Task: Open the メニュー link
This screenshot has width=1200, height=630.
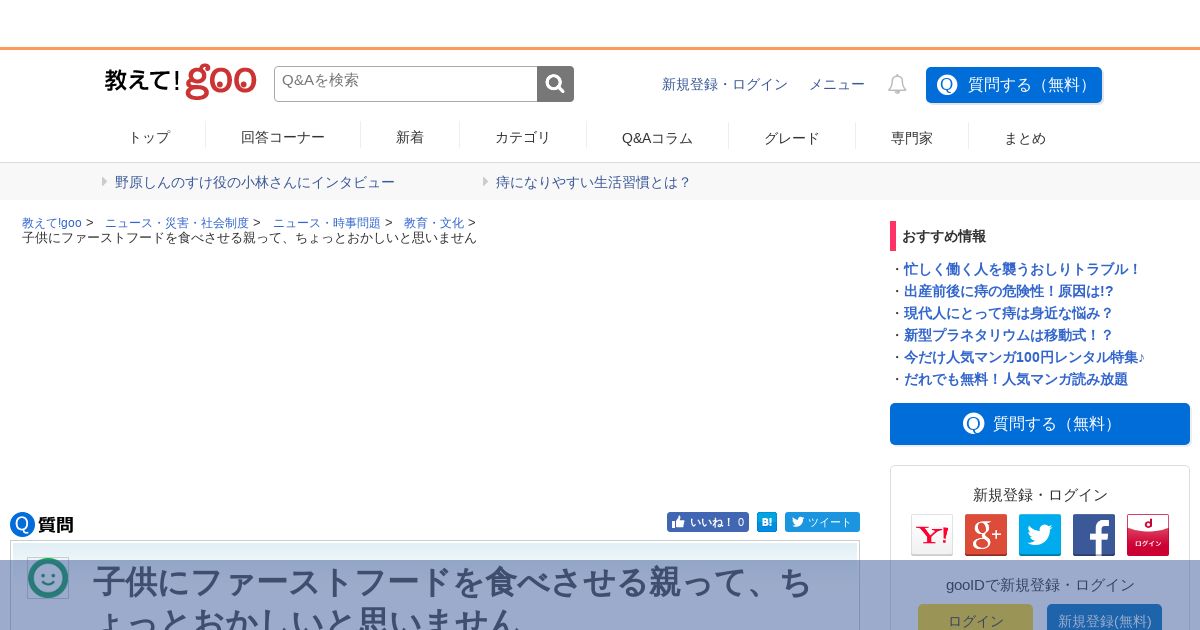Action: coord(837,85)
